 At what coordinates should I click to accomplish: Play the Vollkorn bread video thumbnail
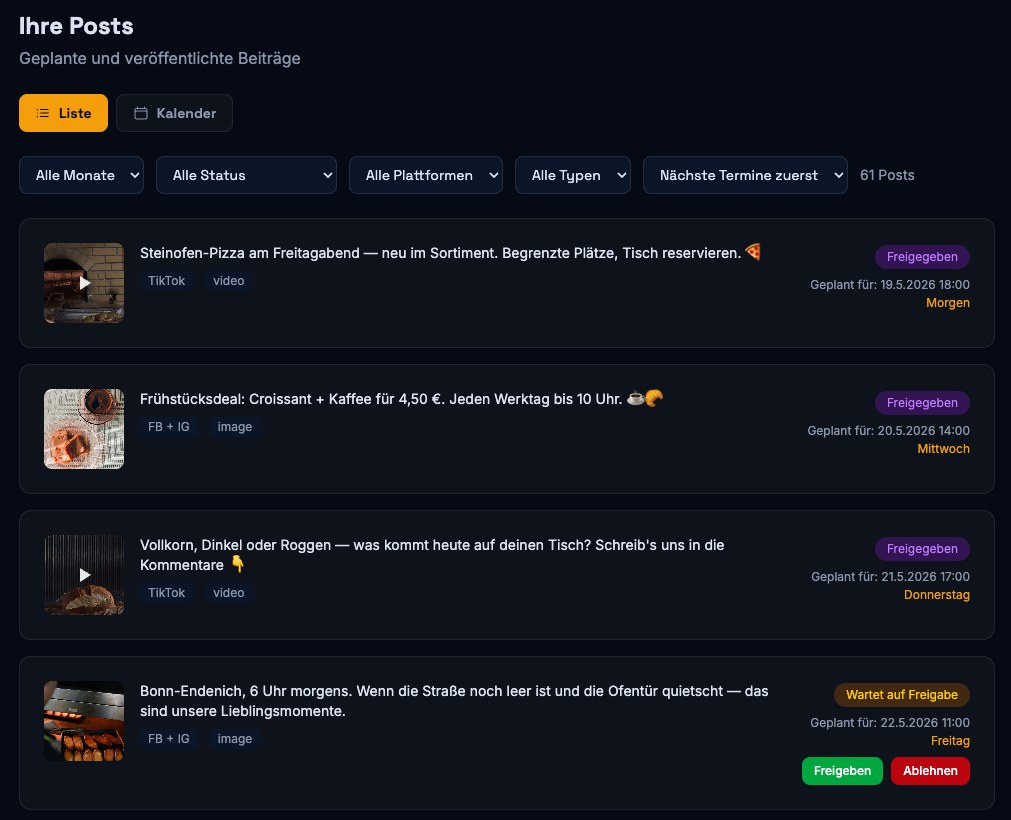click(x=84, y=574)
